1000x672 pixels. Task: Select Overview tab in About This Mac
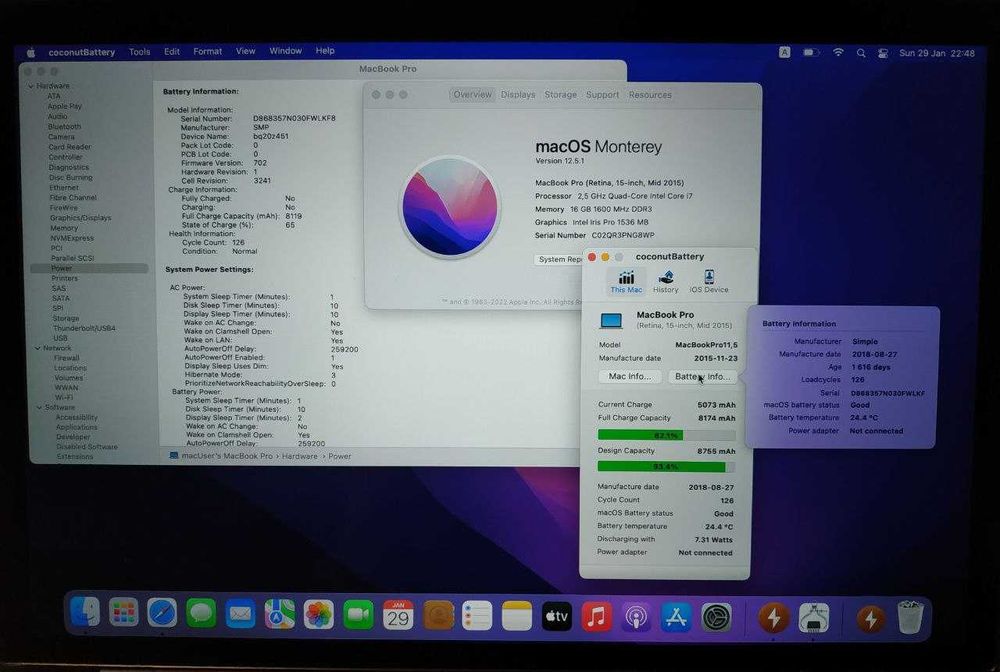pos(473,94)
